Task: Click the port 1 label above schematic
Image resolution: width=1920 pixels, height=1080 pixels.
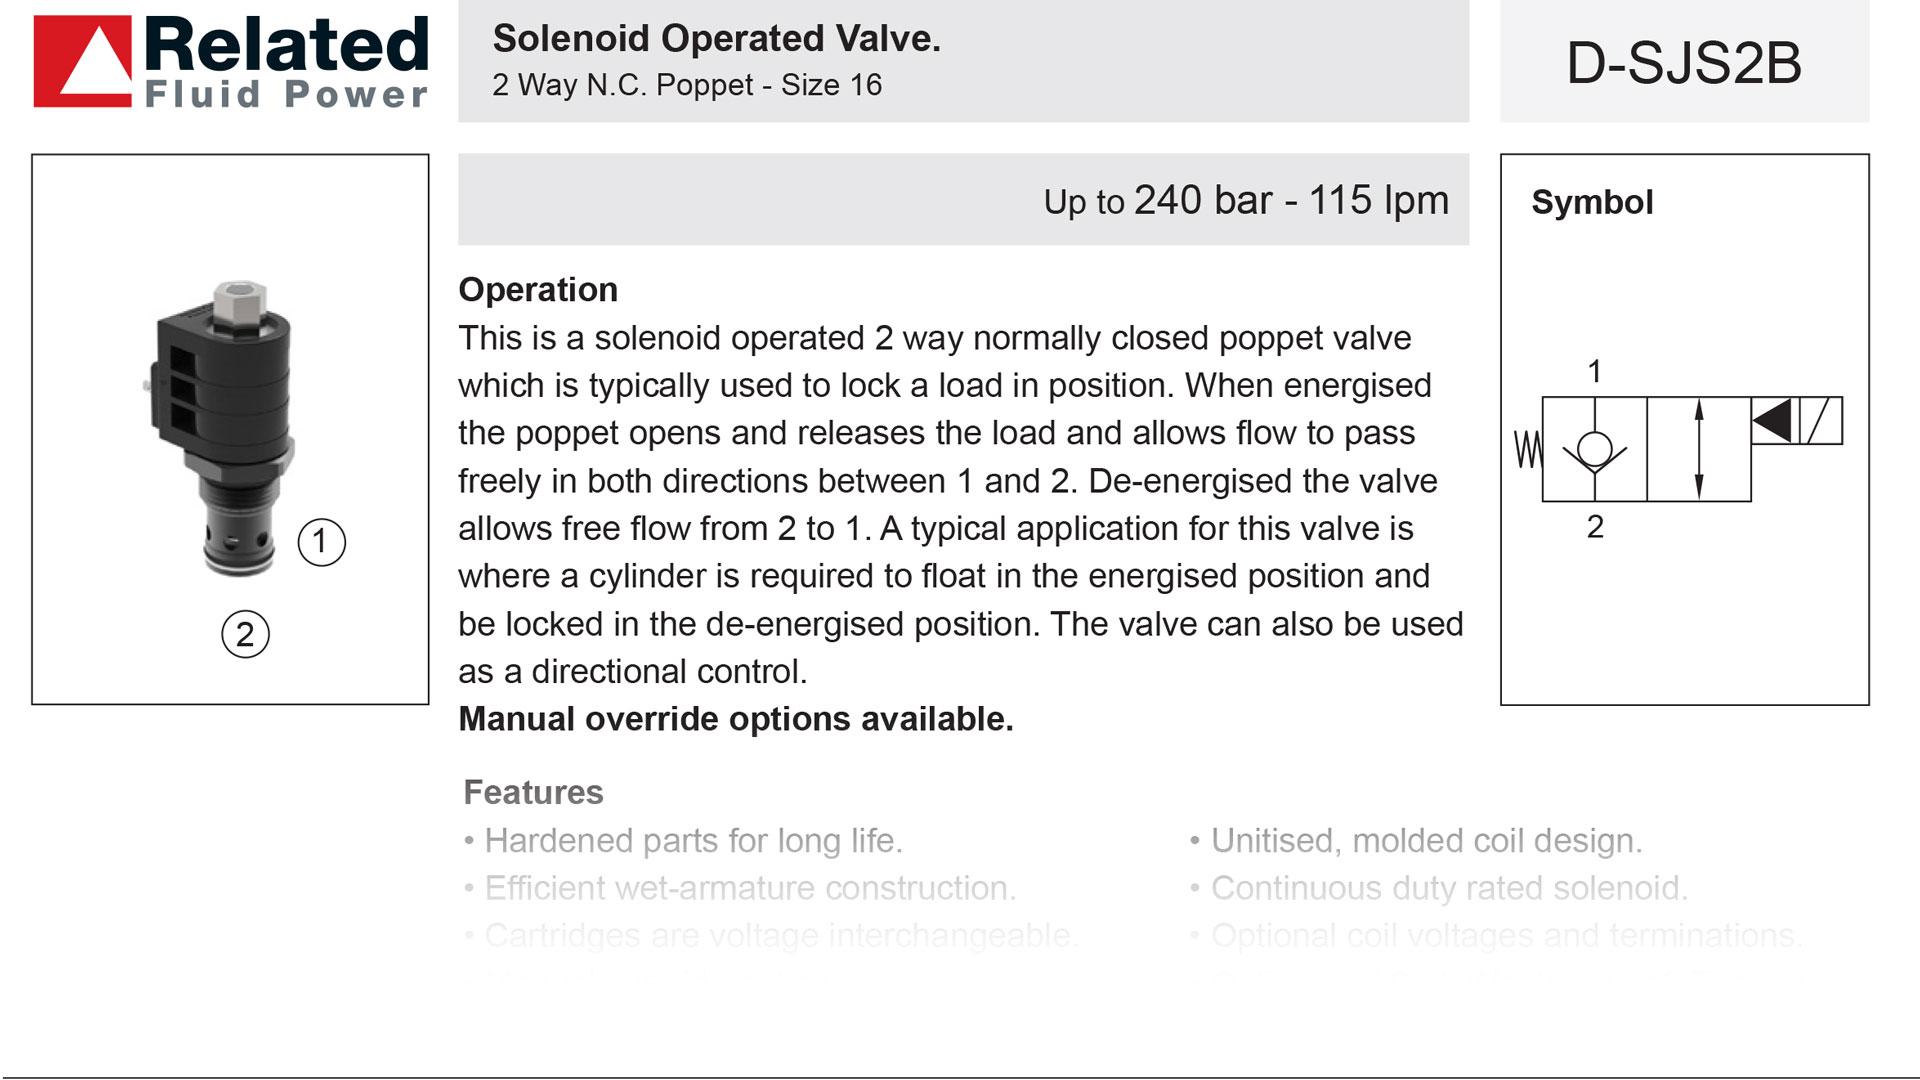Action: click(x=1595, y=372)
